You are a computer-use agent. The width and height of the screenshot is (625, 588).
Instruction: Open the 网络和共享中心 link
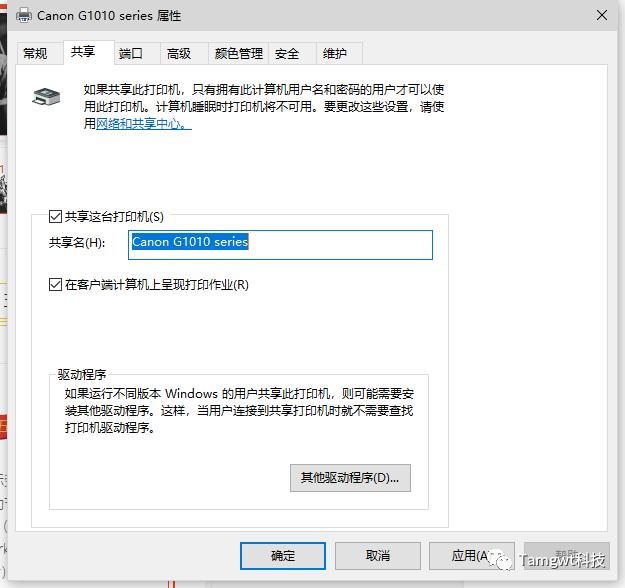pos(143,124)
